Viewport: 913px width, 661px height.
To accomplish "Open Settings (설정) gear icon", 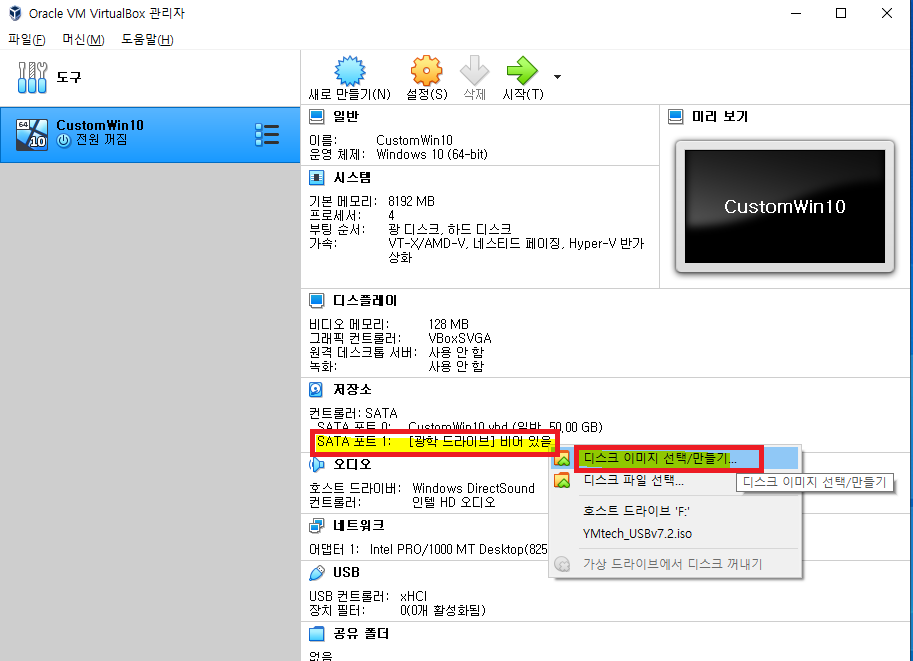I will 426,71.
